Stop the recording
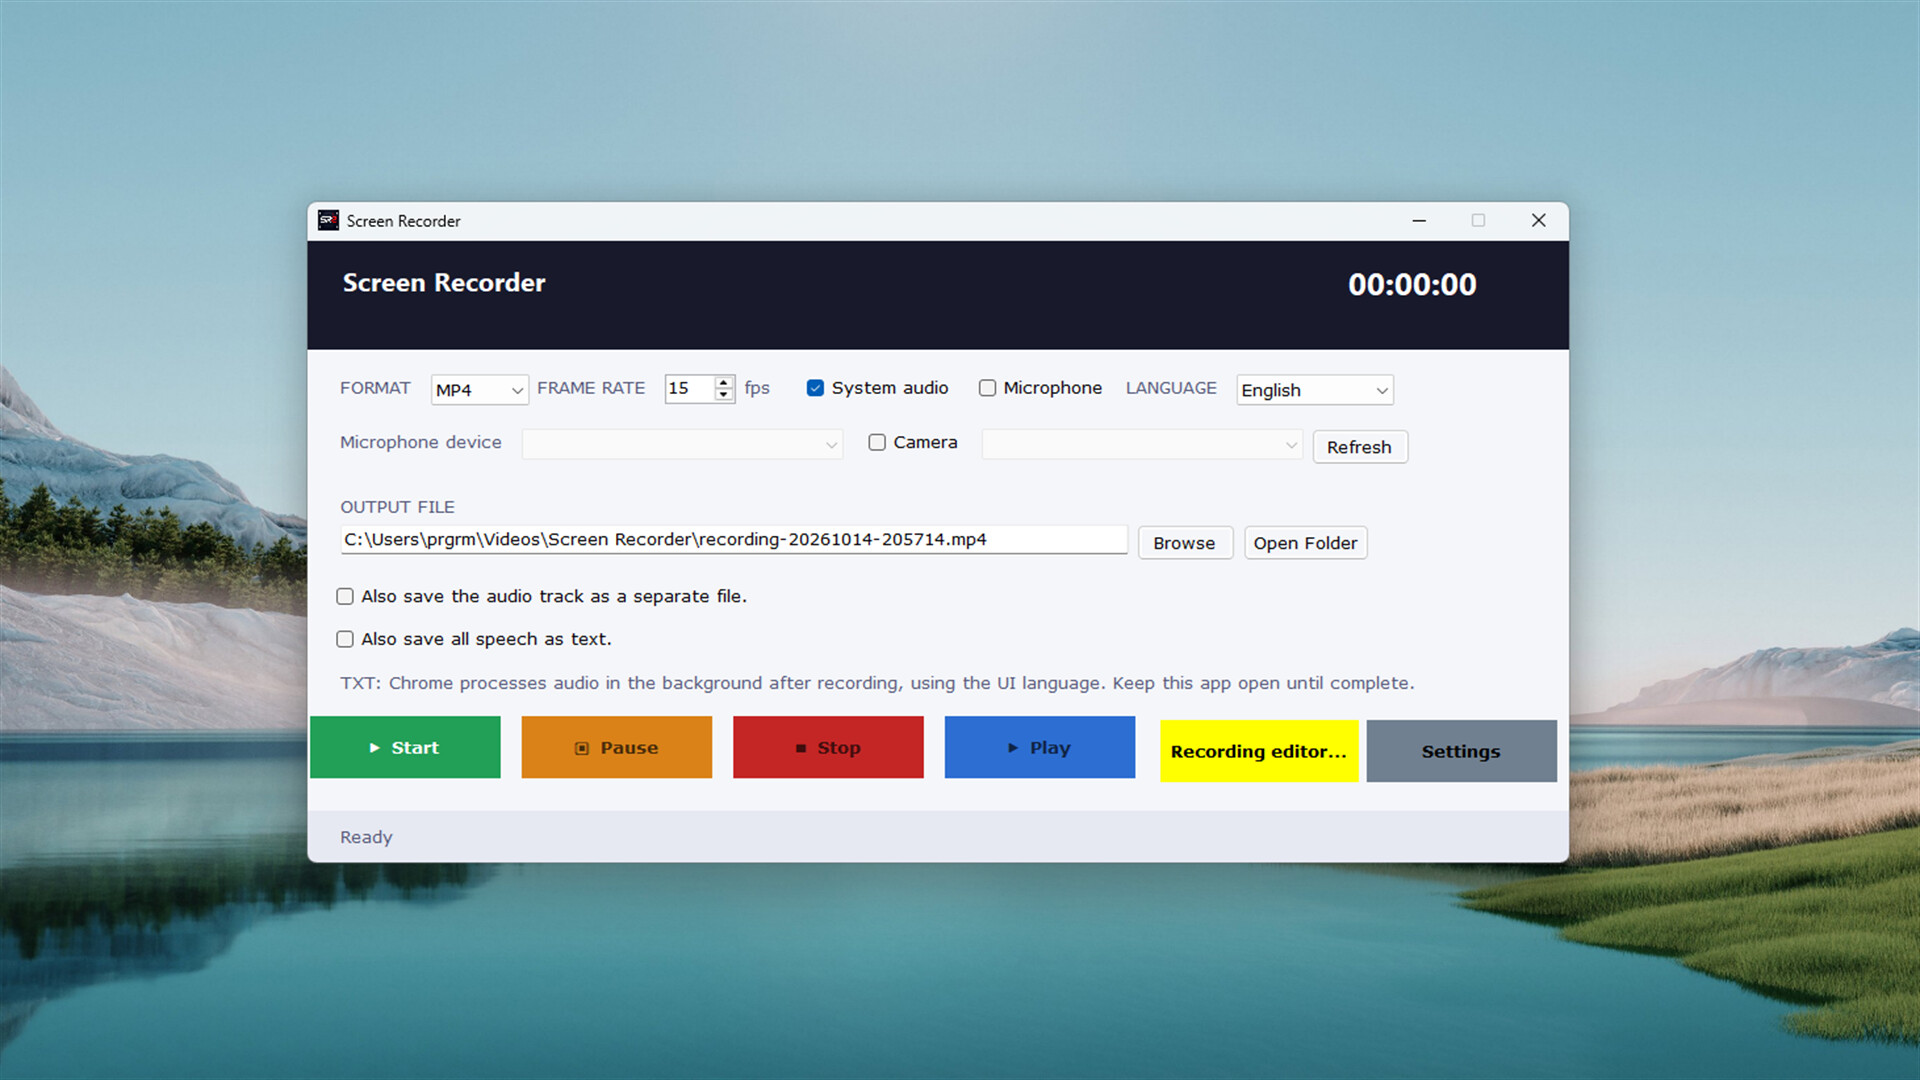 click(x=828, y=747)
